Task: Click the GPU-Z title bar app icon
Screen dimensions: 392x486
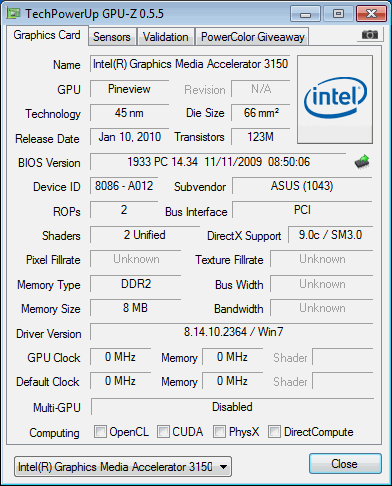Action: (14, 14)
